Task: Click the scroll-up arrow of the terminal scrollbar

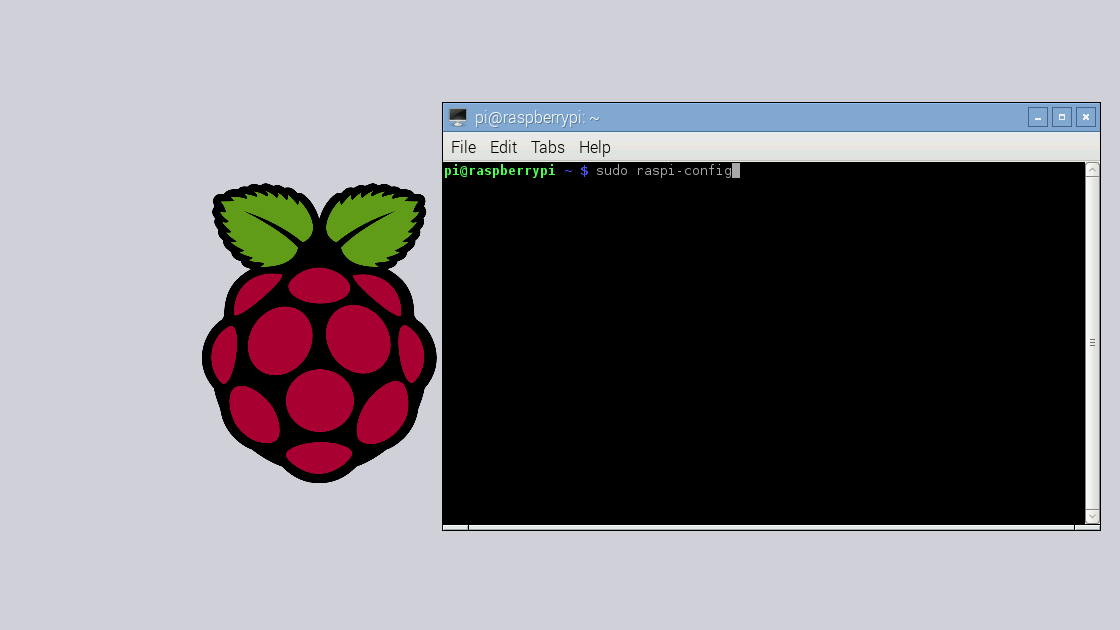Action: click(1092, 170)
